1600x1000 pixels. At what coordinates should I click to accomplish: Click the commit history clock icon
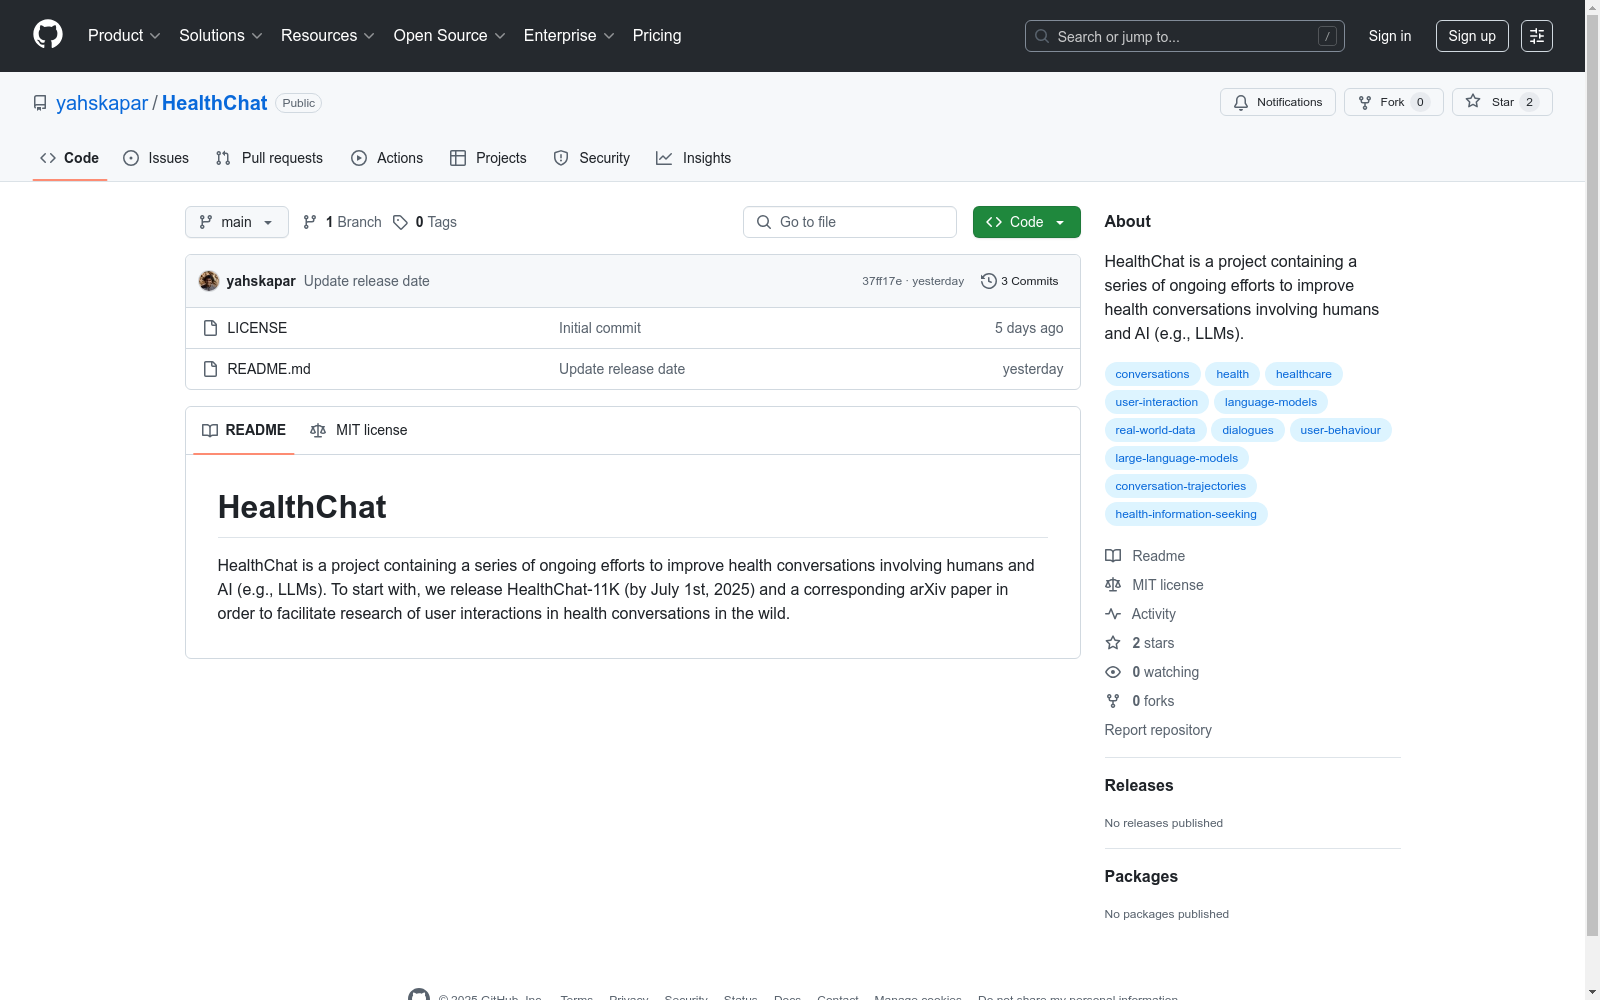click(989, 281)
